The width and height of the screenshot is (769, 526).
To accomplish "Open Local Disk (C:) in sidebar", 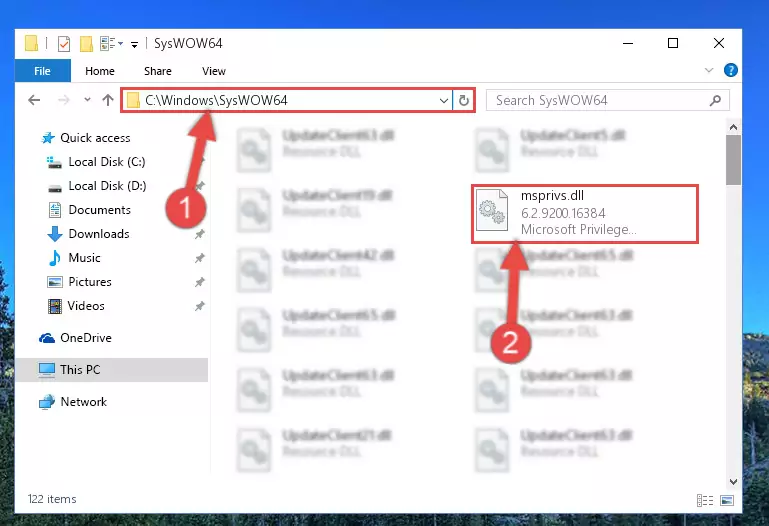I will (106, 162).
